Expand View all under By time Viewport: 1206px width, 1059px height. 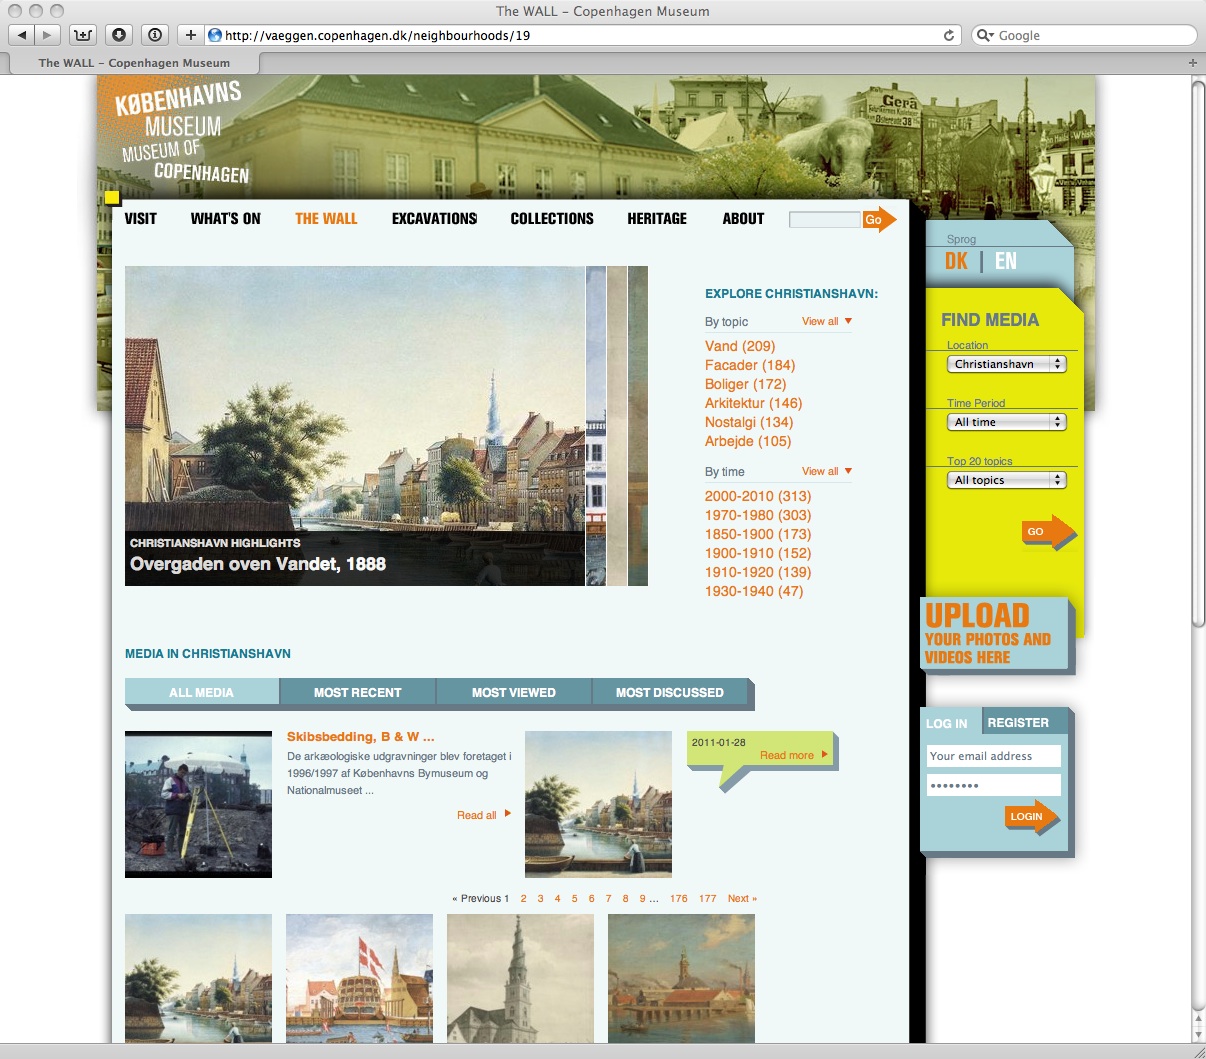tap(827, 471)
